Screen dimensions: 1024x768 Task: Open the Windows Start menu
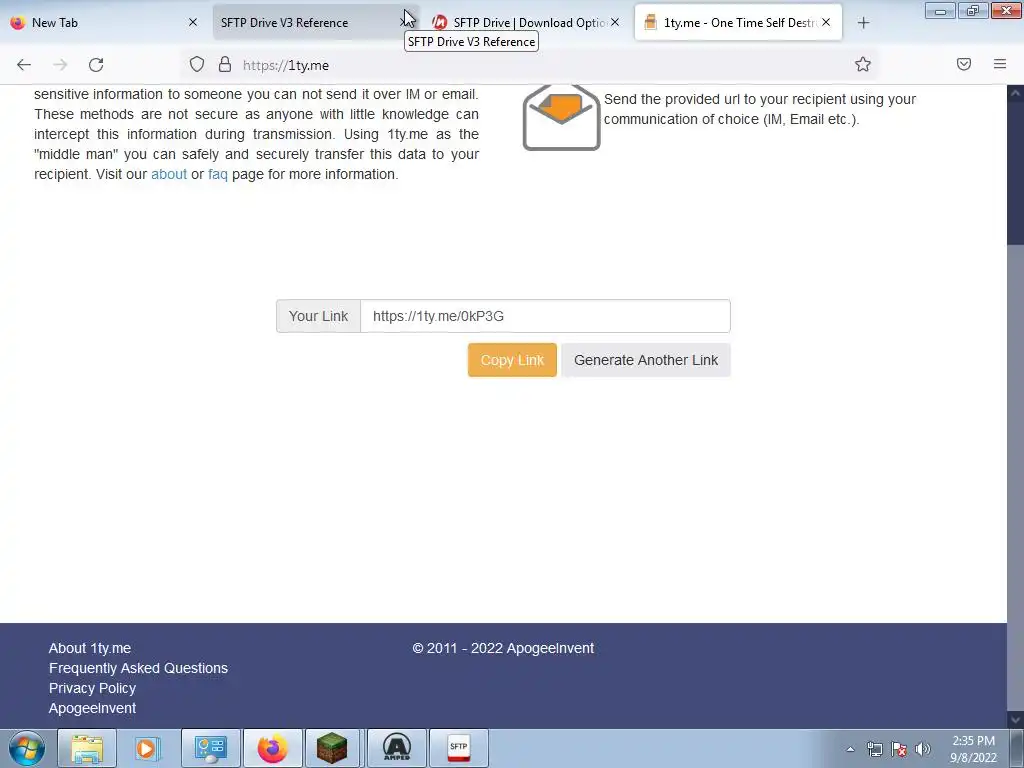point(27,748)
